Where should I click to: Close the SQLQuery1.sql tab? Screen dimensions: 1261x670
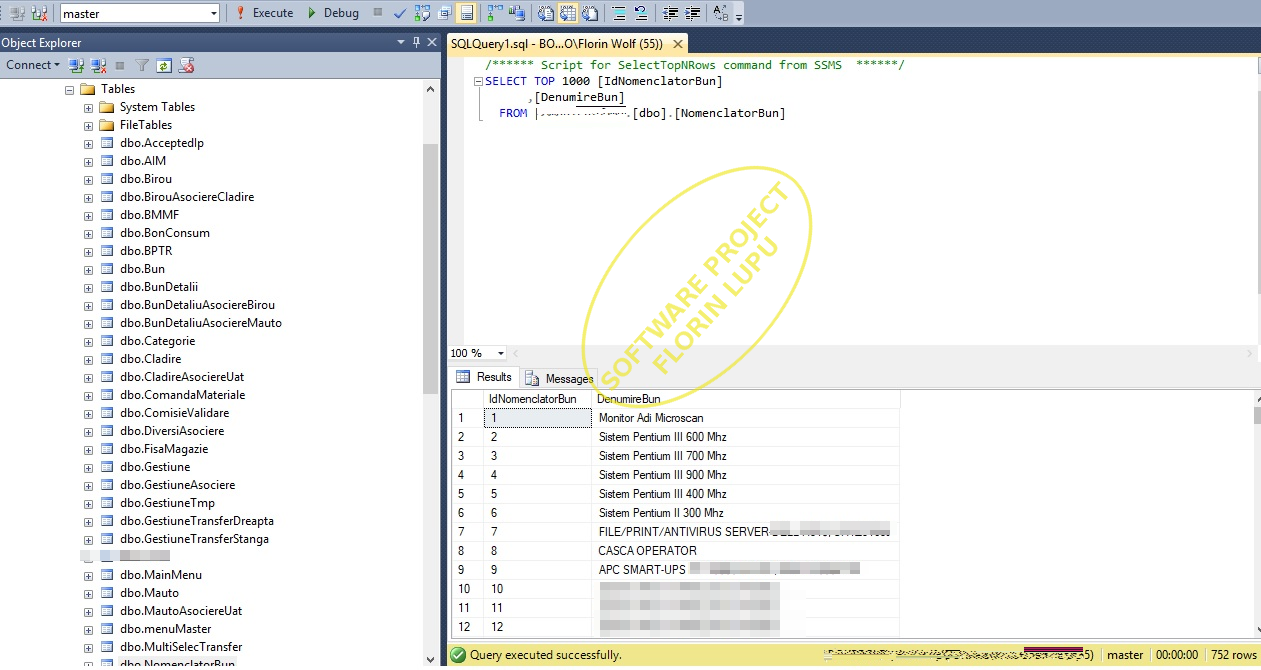point(677,44)
